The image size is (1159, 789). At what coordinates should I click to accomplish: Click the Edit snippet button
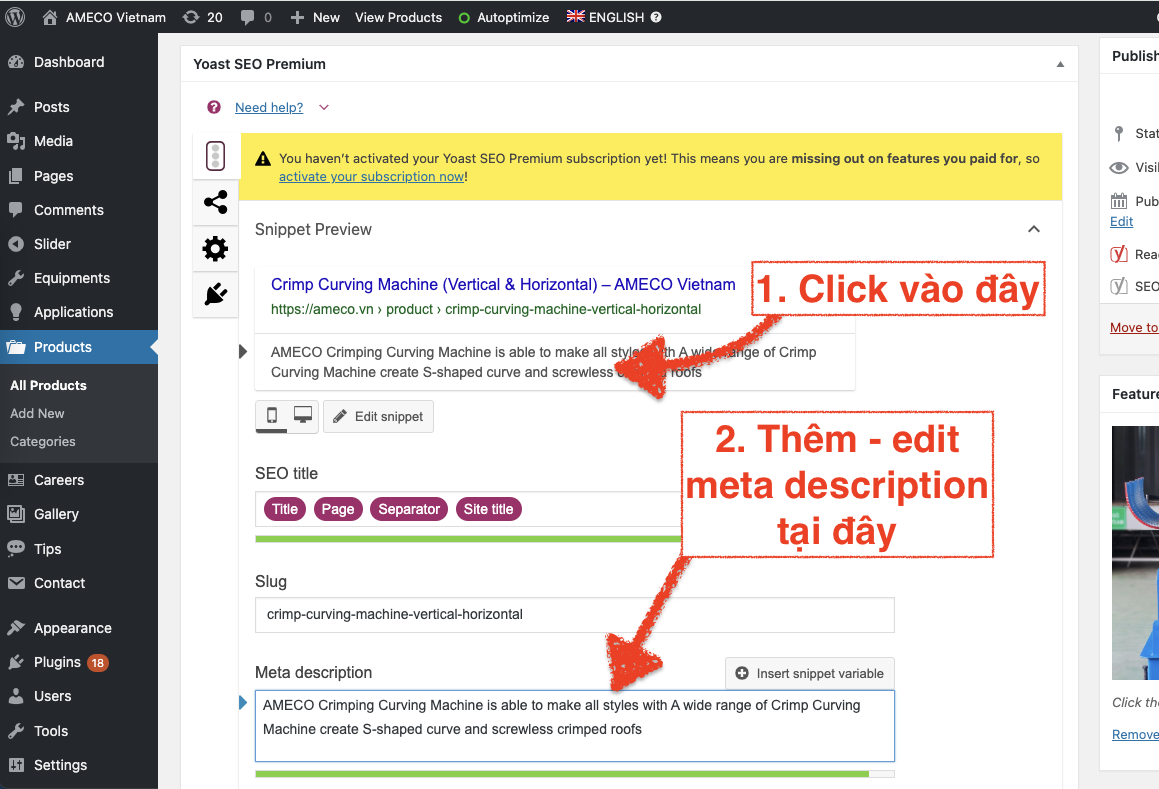click(x=379, y=416)
